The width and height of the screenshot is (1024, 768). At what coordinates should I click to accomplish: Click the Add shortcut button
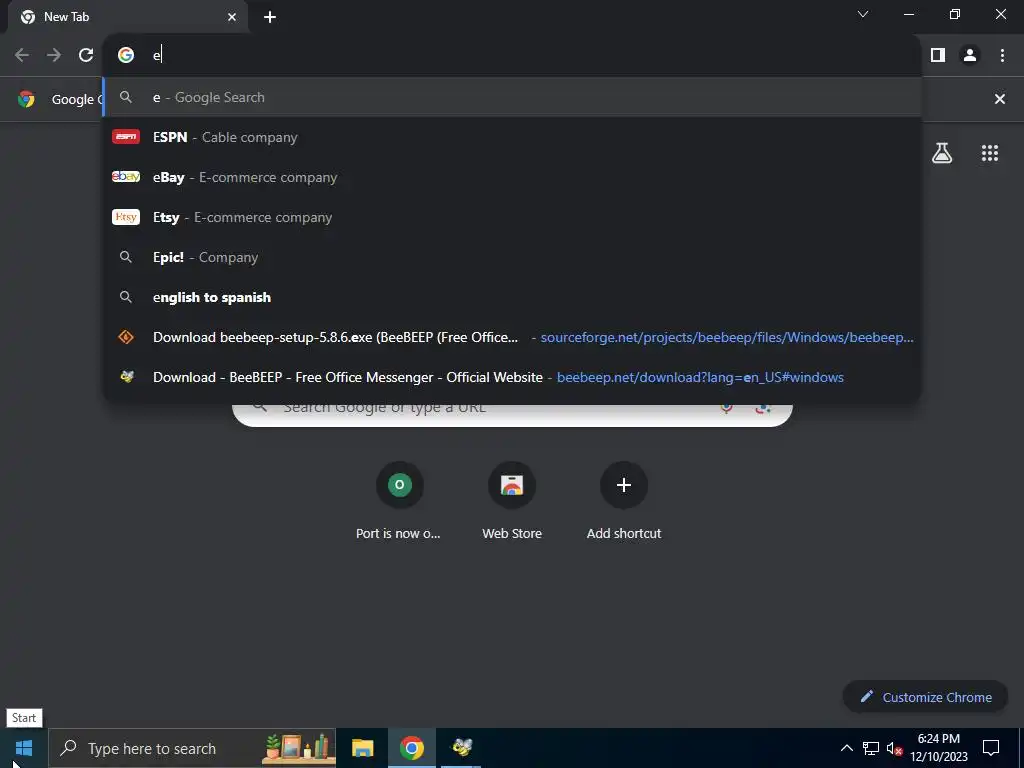624,502
